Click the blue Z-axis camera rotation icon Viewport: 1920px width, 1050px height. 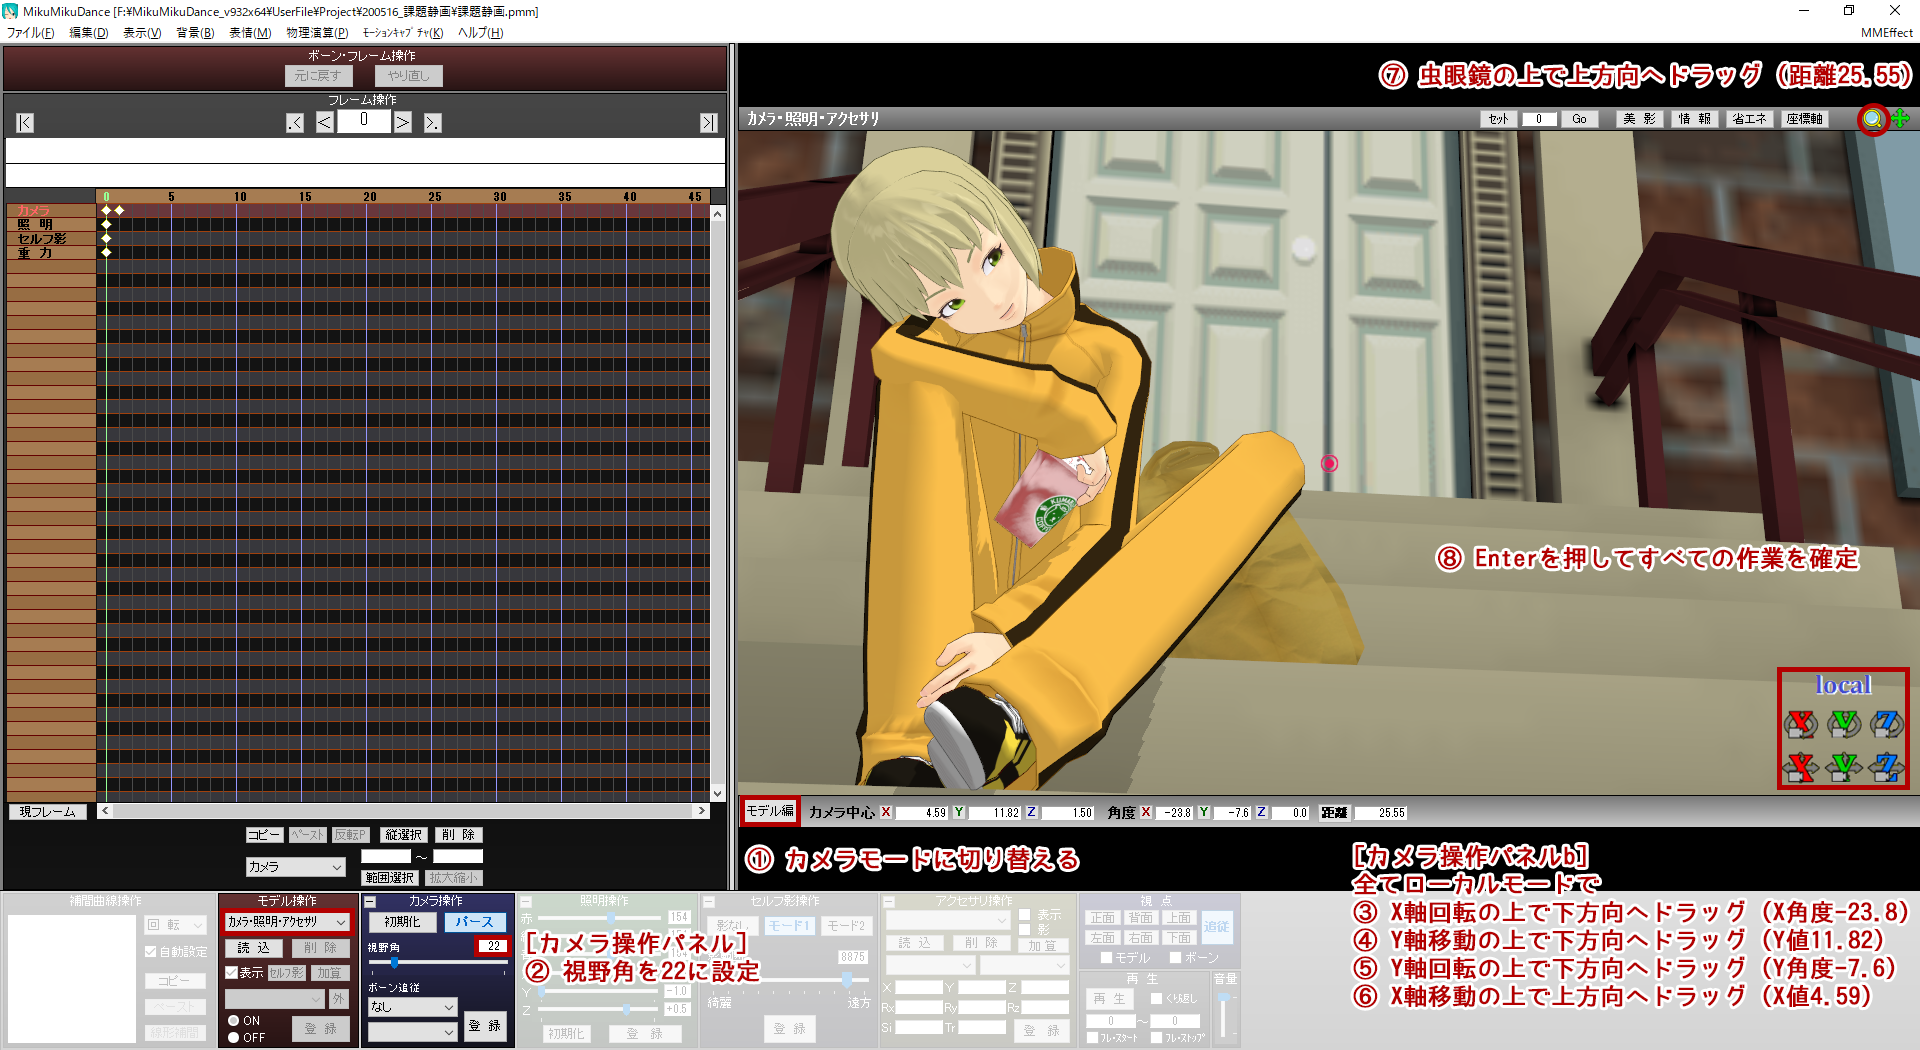[1886, 723]
